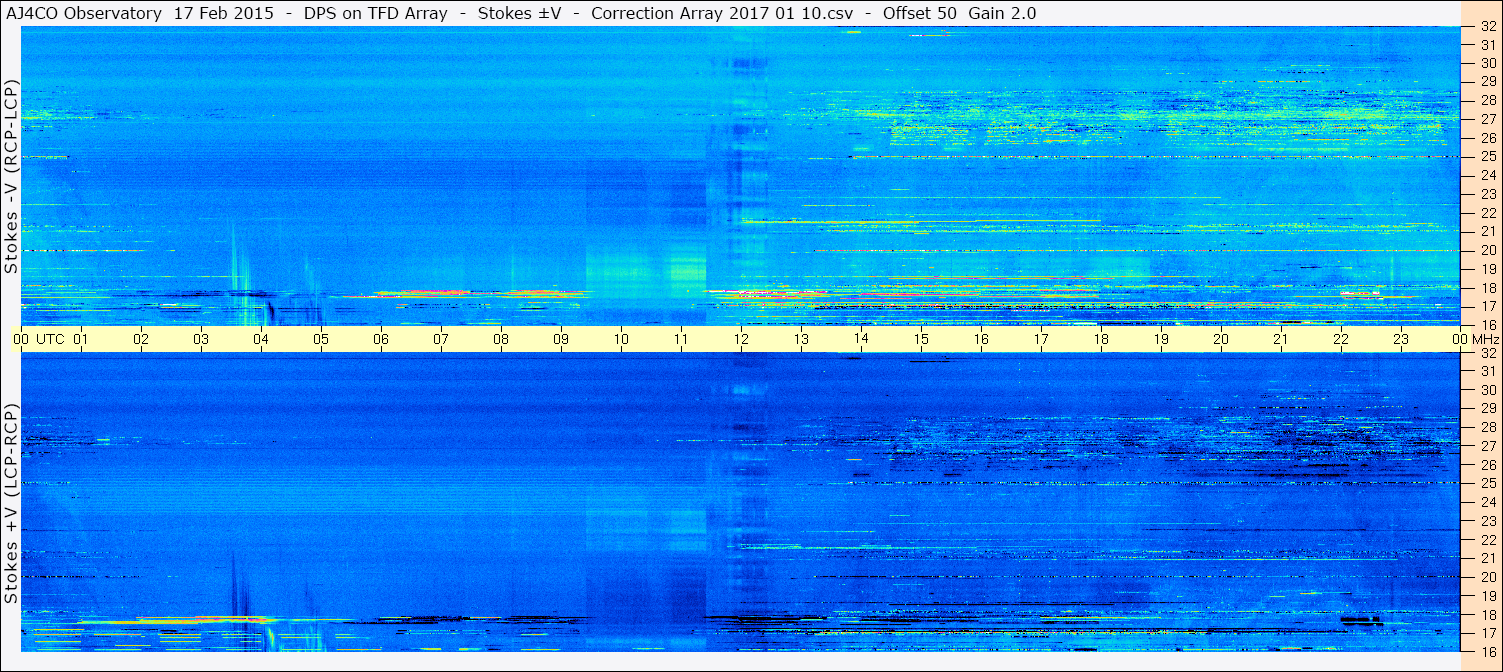Select the 19 MHz tick of the Stokes +V panel

(1487, 596)
